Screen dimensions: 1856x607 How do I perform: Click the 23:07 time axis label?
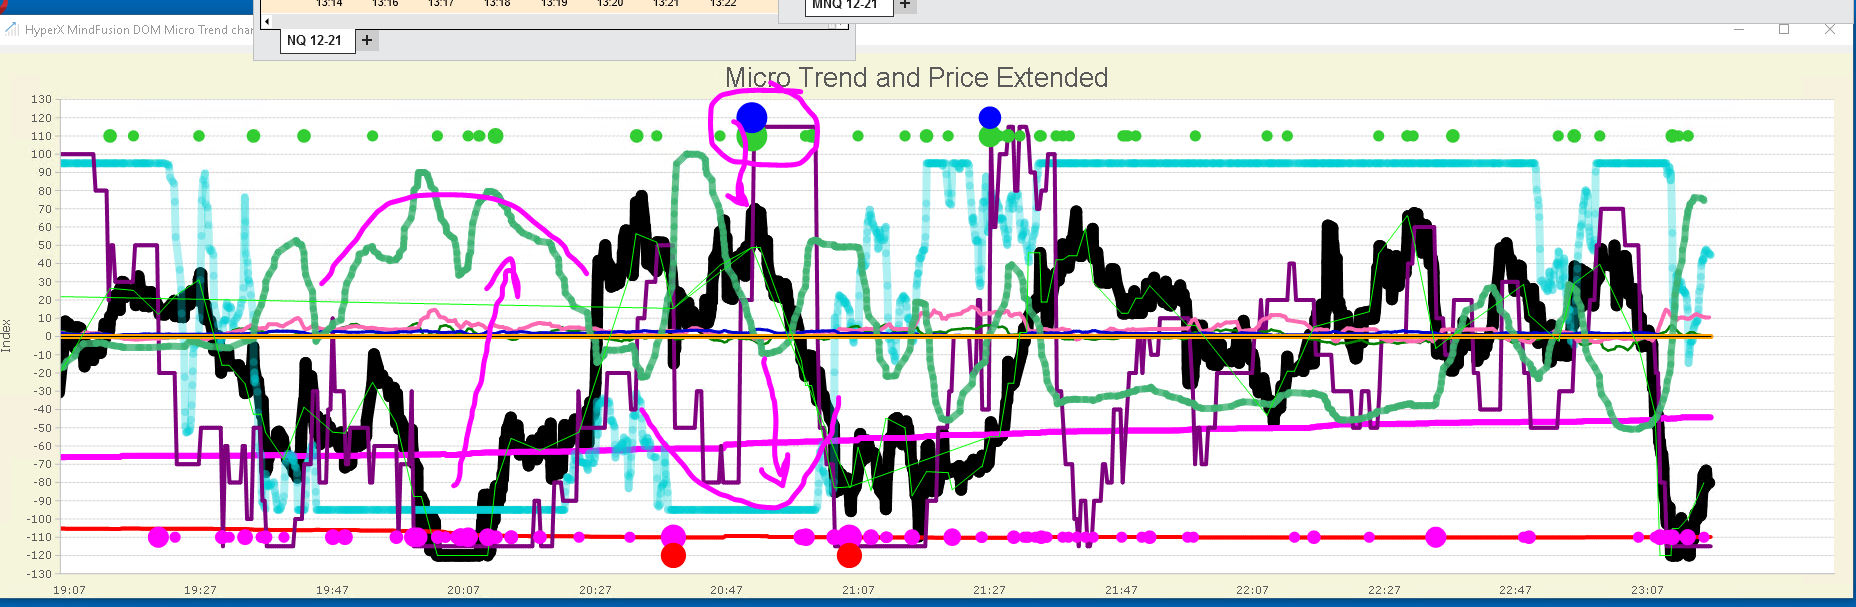[x=1647, y=590]
